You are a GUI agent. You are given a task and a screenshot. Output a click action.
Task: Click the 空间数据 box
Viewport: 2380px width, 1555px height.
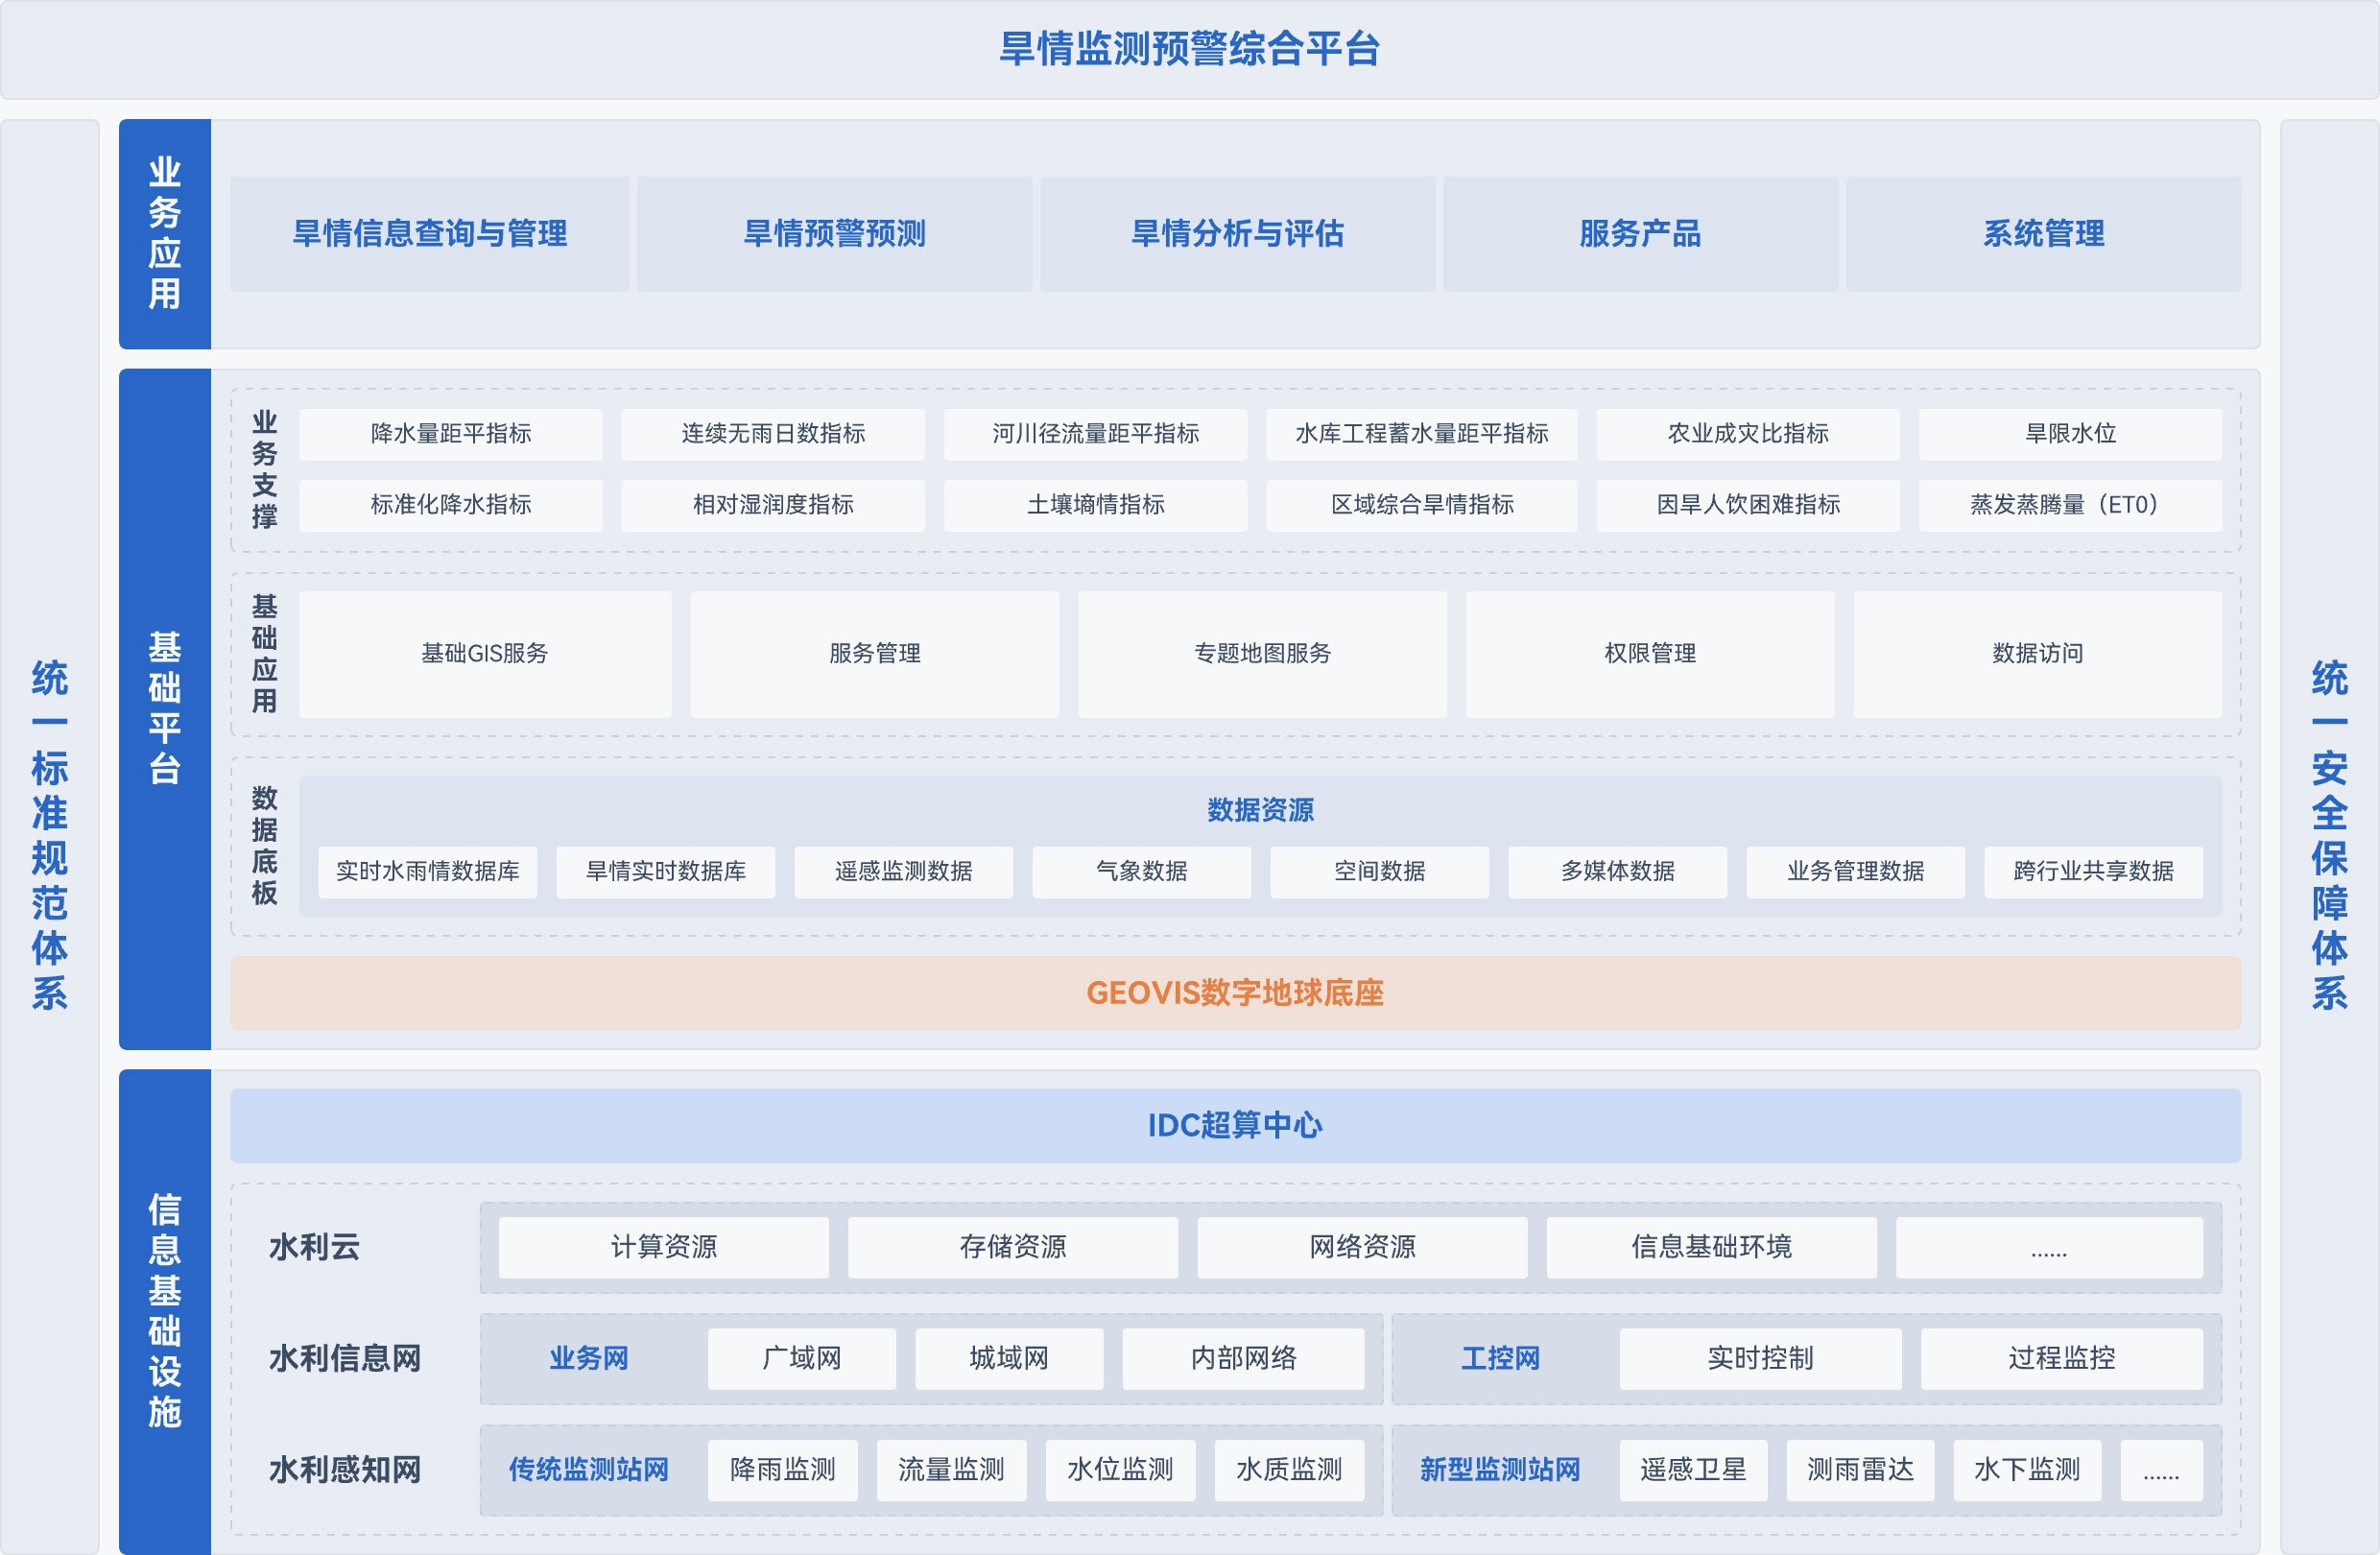1380,872
